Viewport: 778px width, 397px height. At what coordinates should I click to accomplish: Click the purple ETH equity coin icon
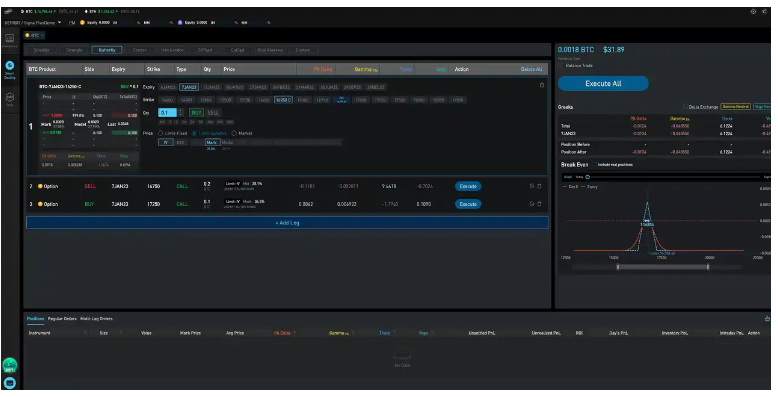180,22
